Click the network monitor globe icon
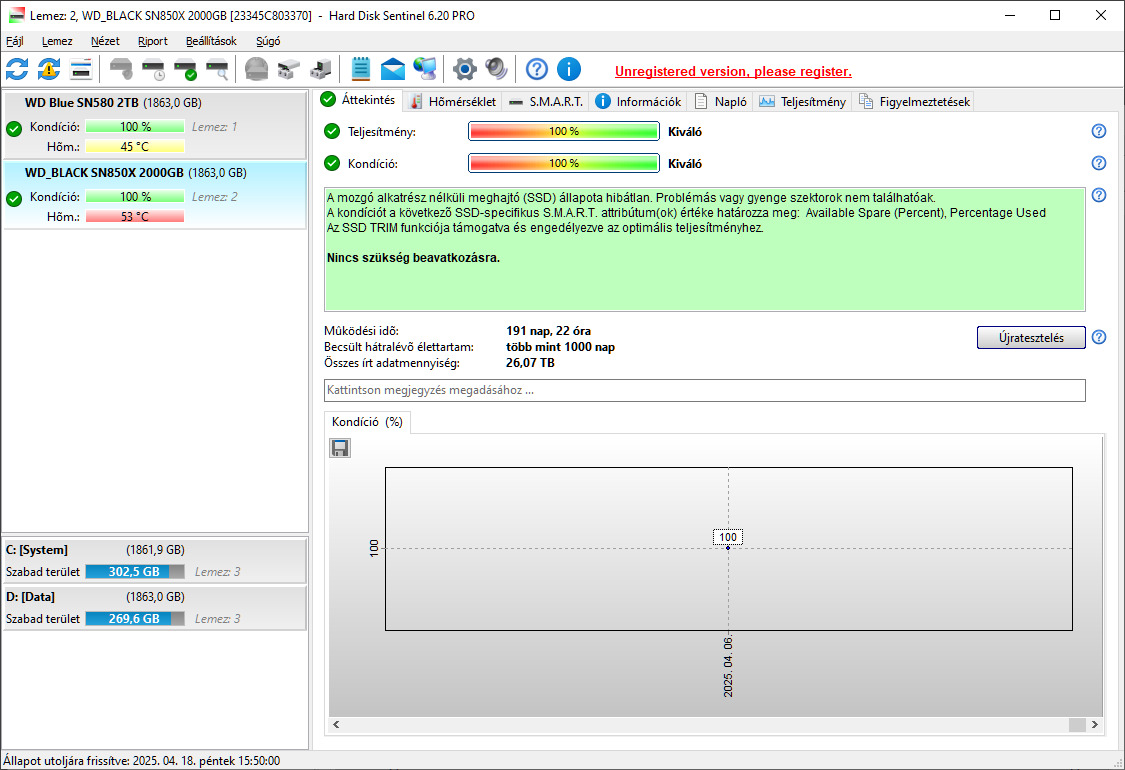The image size is (1125, 770). [425, 70]
